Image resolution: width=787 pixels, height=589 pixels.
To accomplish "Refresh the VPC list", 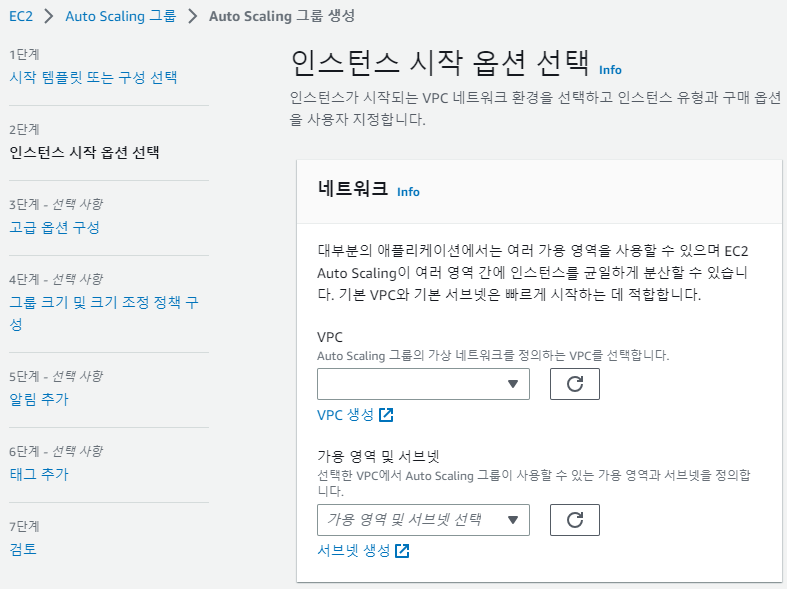I will click(575, 384).
